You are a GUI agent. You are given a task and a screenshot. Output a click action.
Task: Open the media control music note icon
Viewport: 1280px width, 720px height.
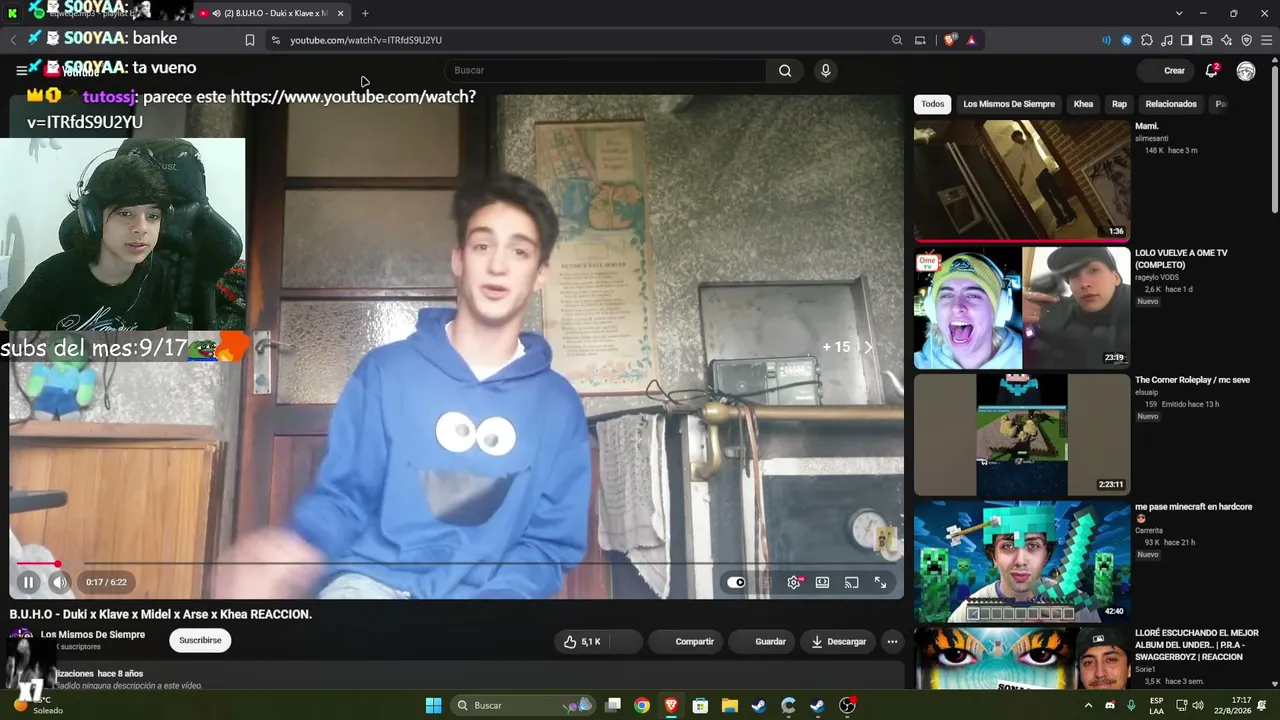1167,40
